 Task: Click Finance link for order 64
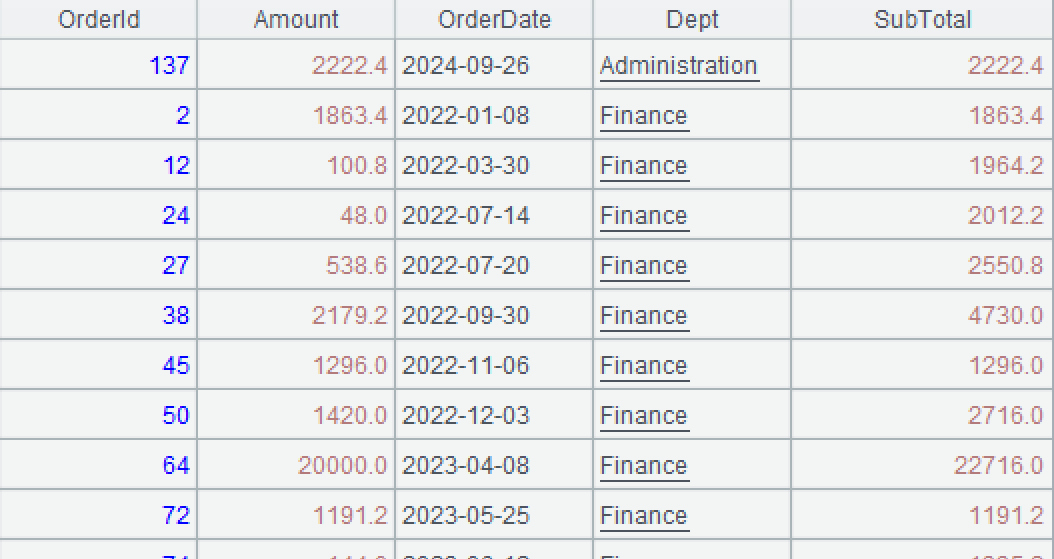click(643, 466)
